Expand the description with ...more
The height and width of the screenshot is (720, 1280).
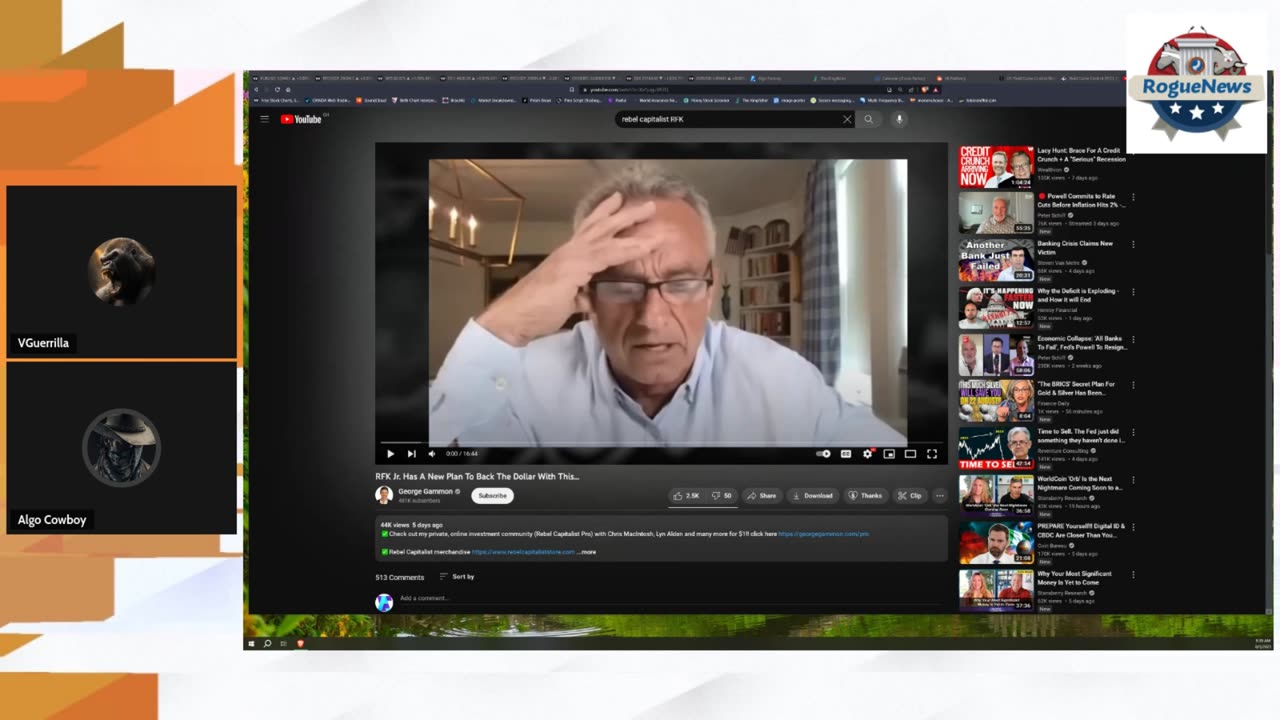[x=587, y=552]
